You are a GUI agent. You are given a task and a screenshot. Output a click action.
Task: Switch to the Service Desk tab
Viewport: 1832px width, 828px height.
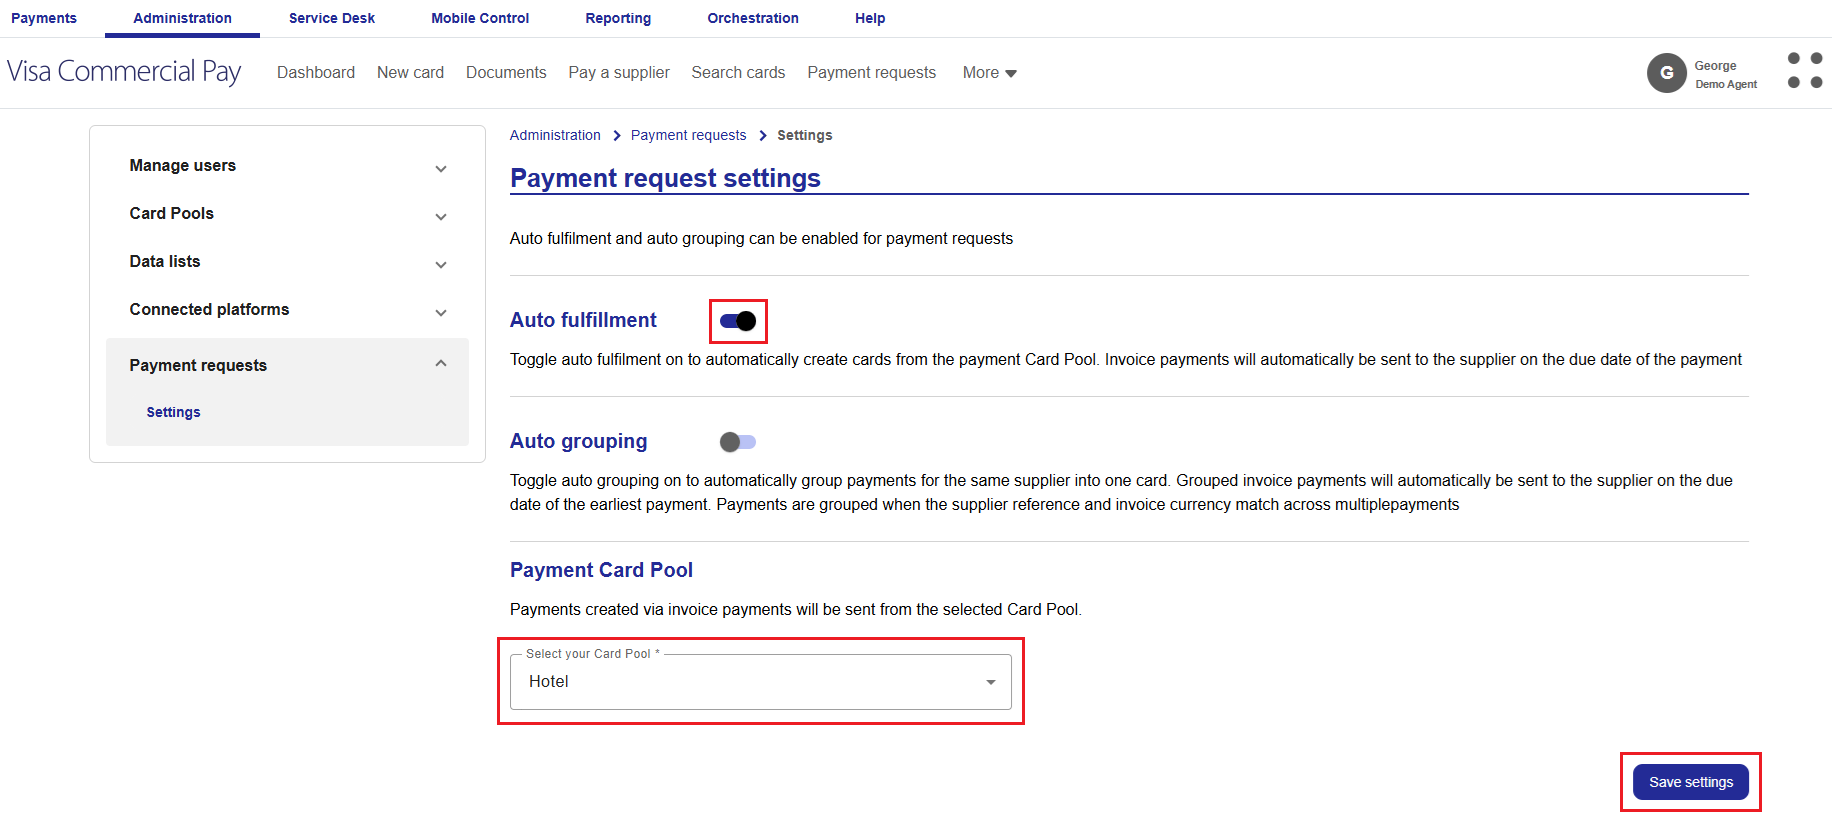(x=332, y=18)
